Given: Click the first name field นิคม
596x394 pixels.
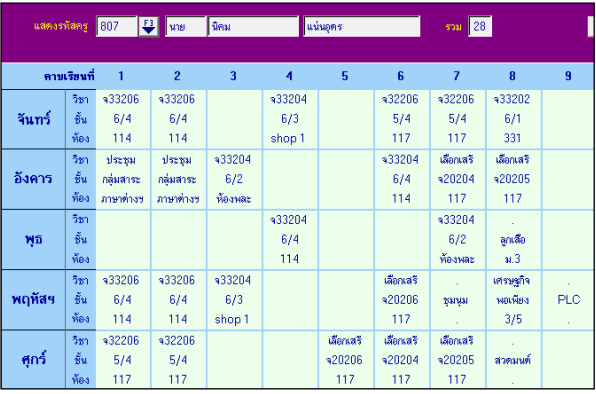Looking at the screenshot, I should point(254,26).
